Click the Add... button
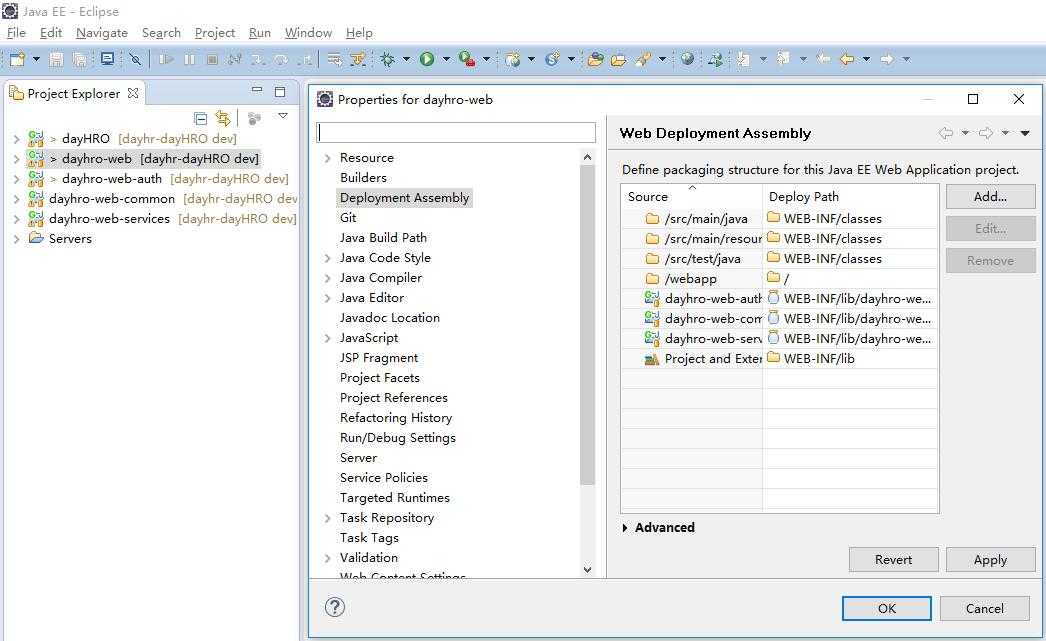 (x=989, y=197)
